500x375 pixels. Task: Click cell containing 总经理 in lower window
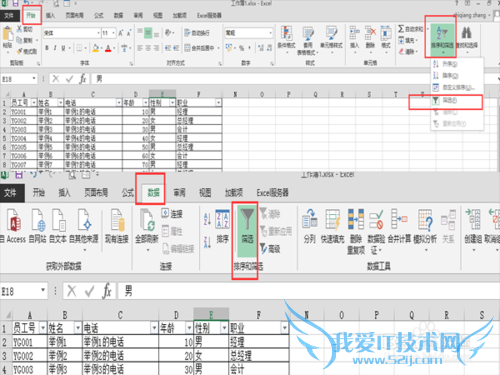click(259, 356)
